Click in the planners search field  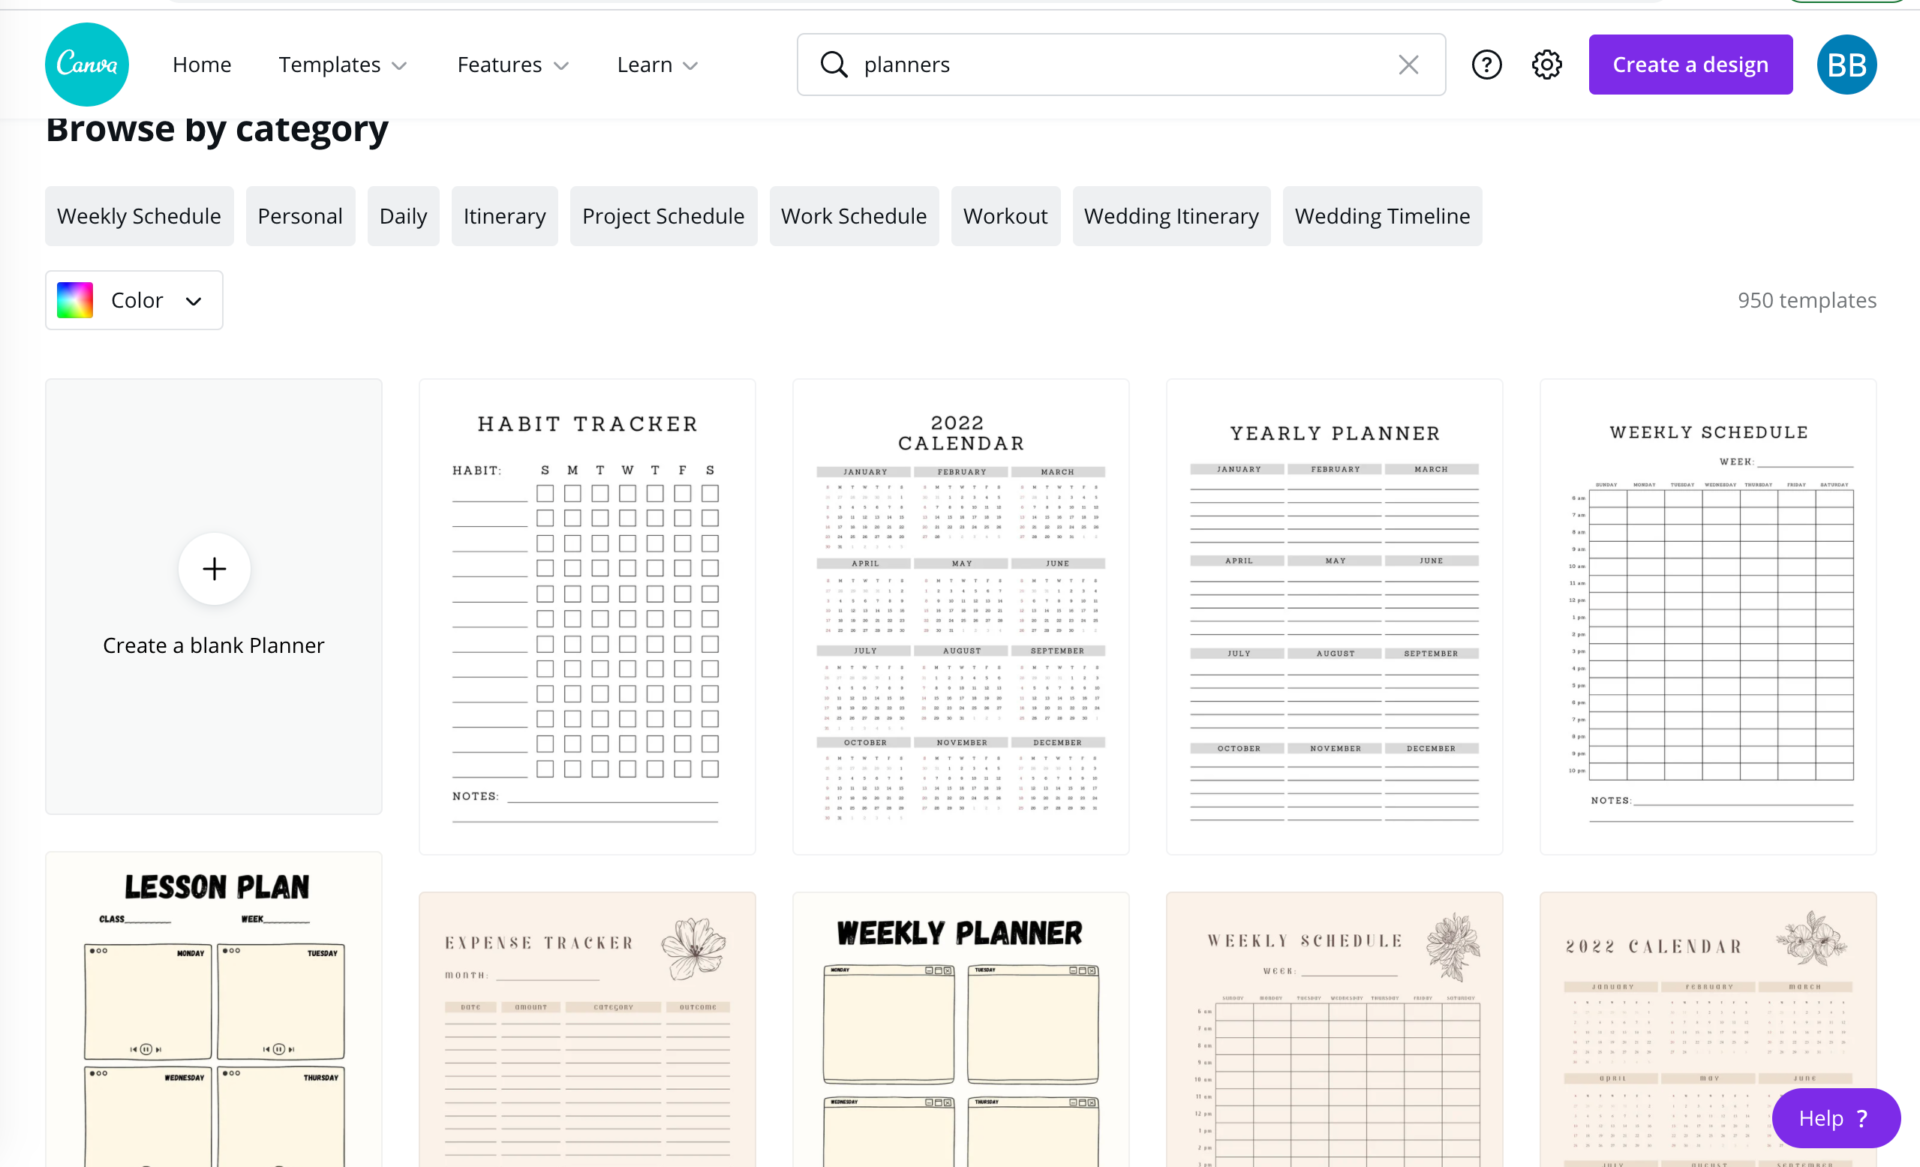1121,65
